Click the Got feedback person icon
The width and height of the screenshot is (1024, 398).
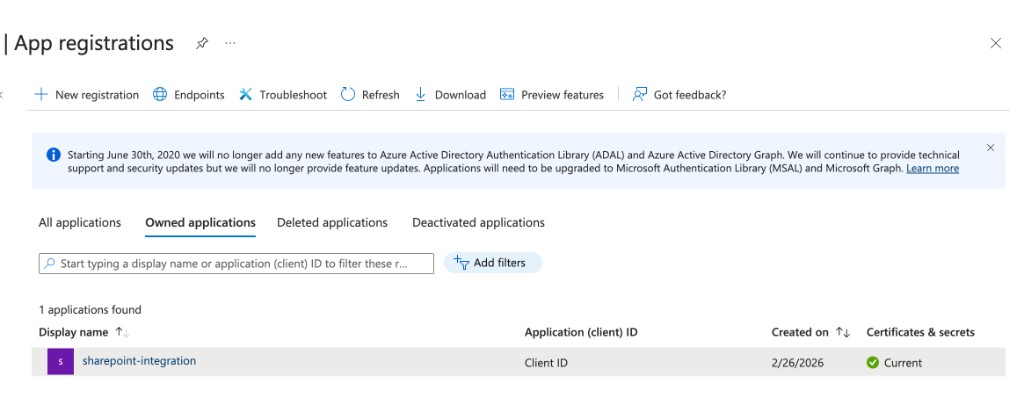(x=639, y=94)
